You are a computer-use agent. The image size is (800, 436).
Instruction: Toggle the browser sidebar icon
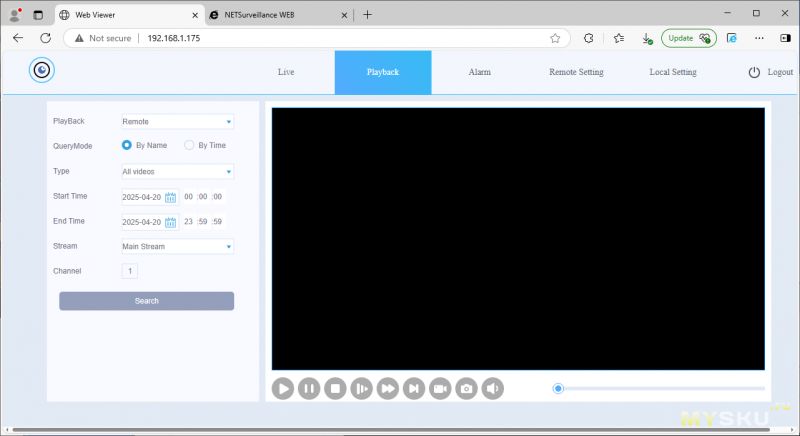(x=785, y=38)
